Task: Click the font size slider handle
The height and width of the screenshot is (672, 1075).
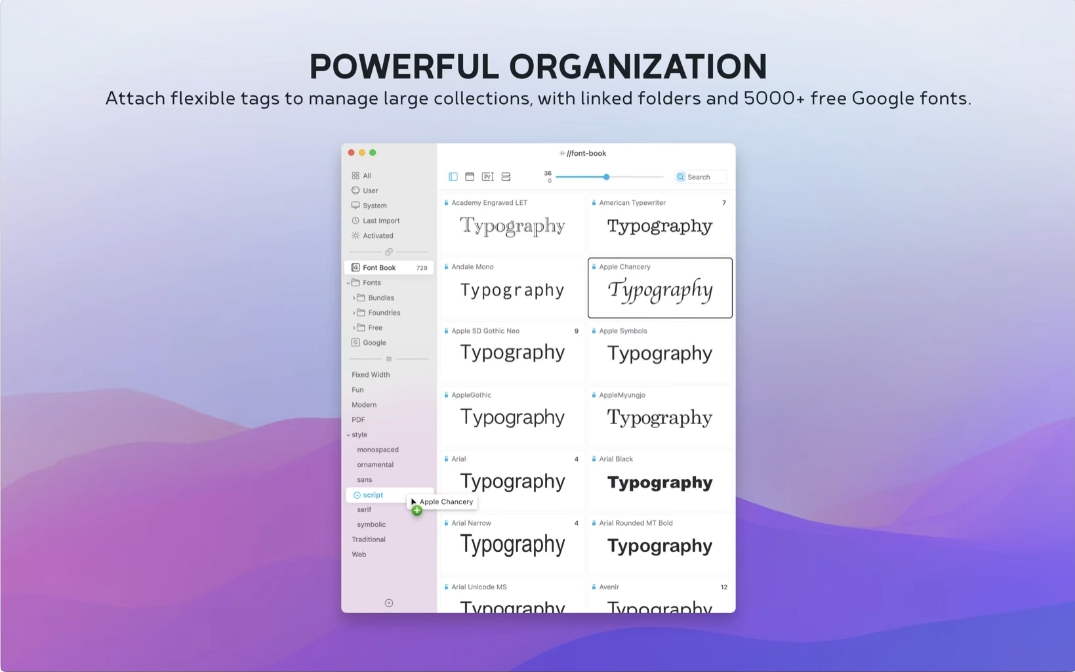Action: (606, 177)
